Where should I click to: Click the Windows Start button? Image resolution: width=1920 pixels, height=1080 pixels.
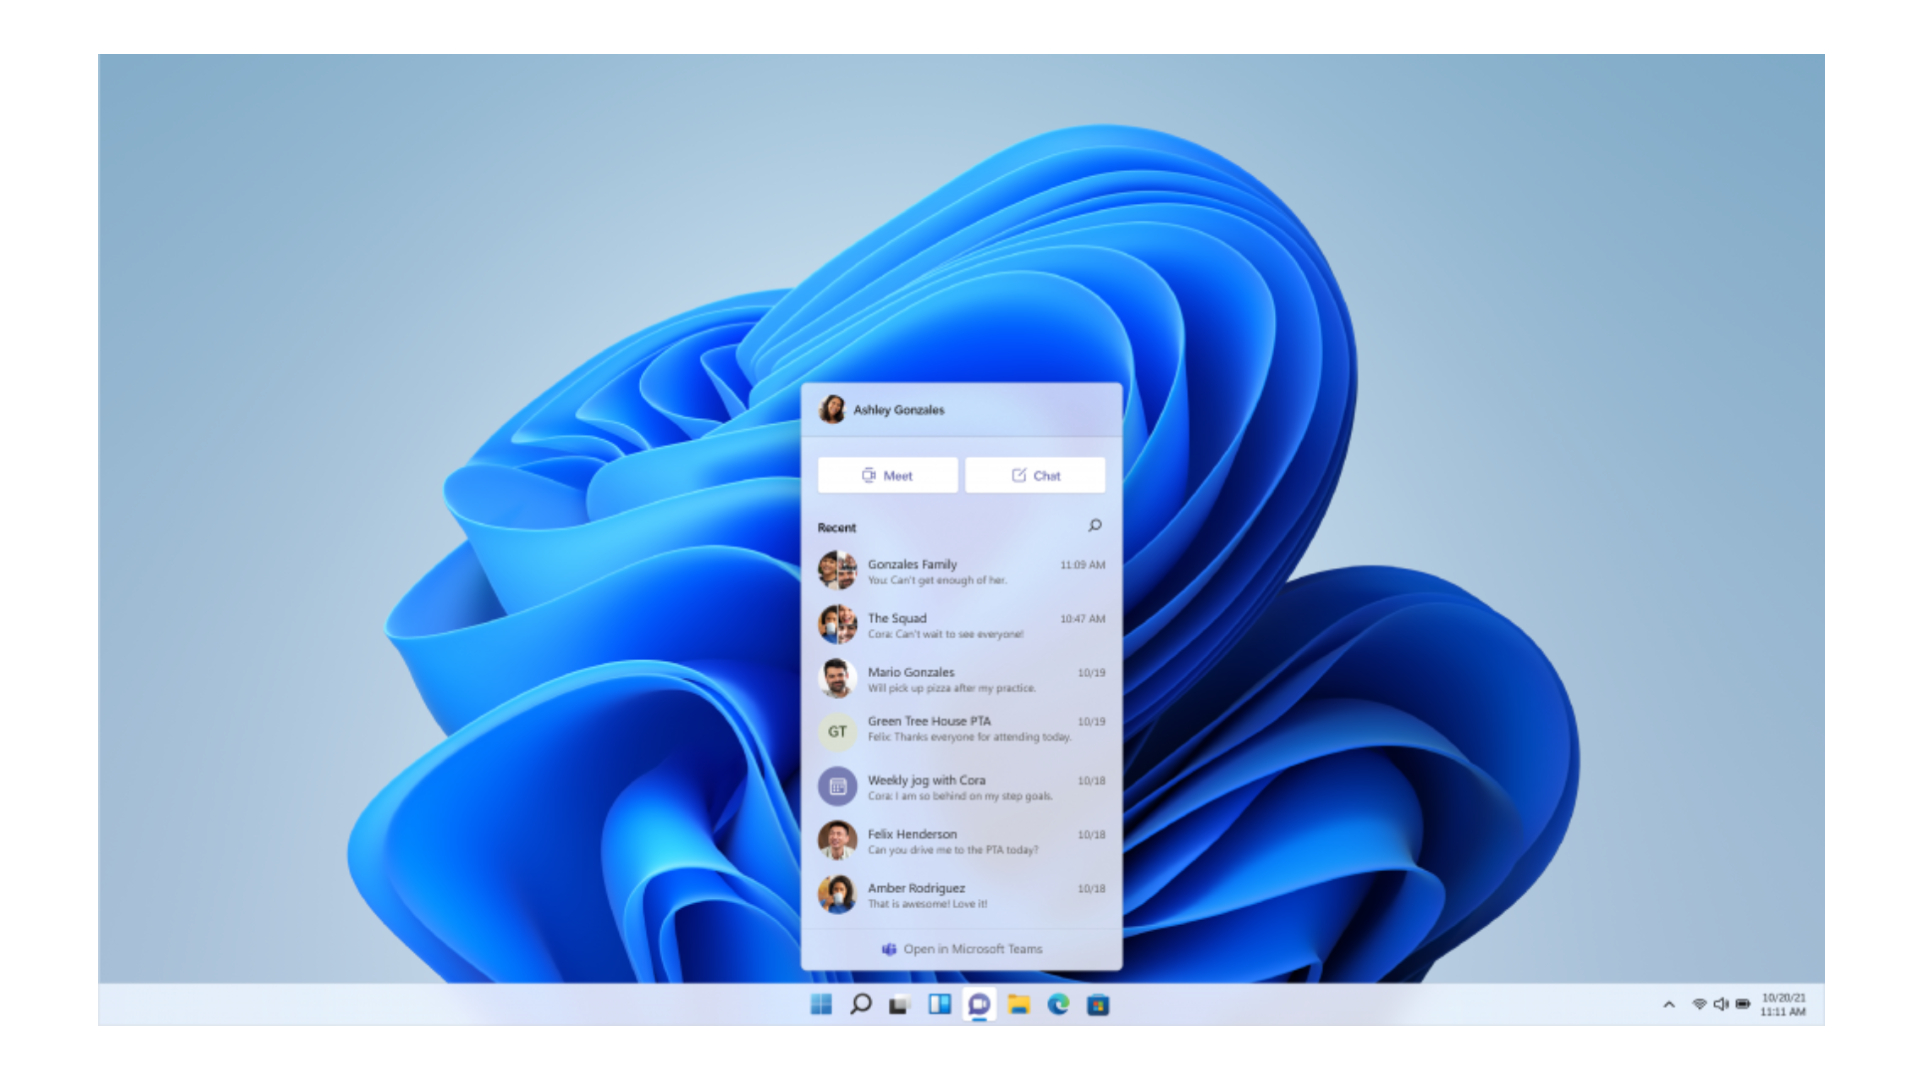pyautogui.click(x=821, y=1004)
